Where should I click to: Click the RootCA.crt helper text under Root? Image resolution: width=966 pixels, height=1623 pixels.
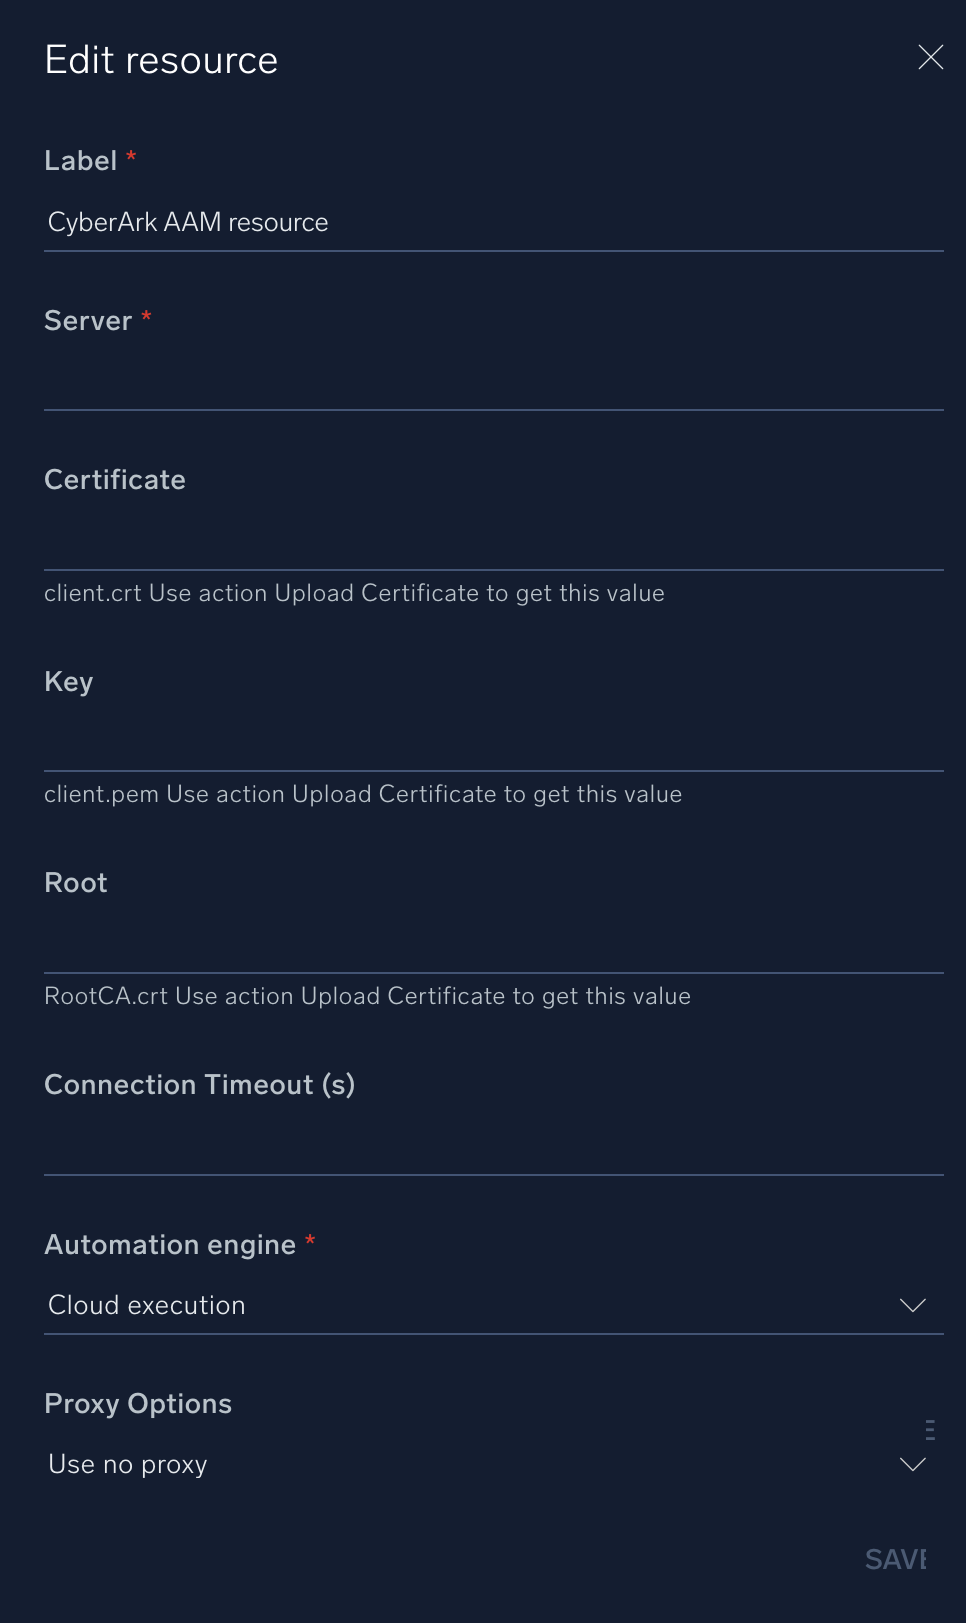click(367, 996)
